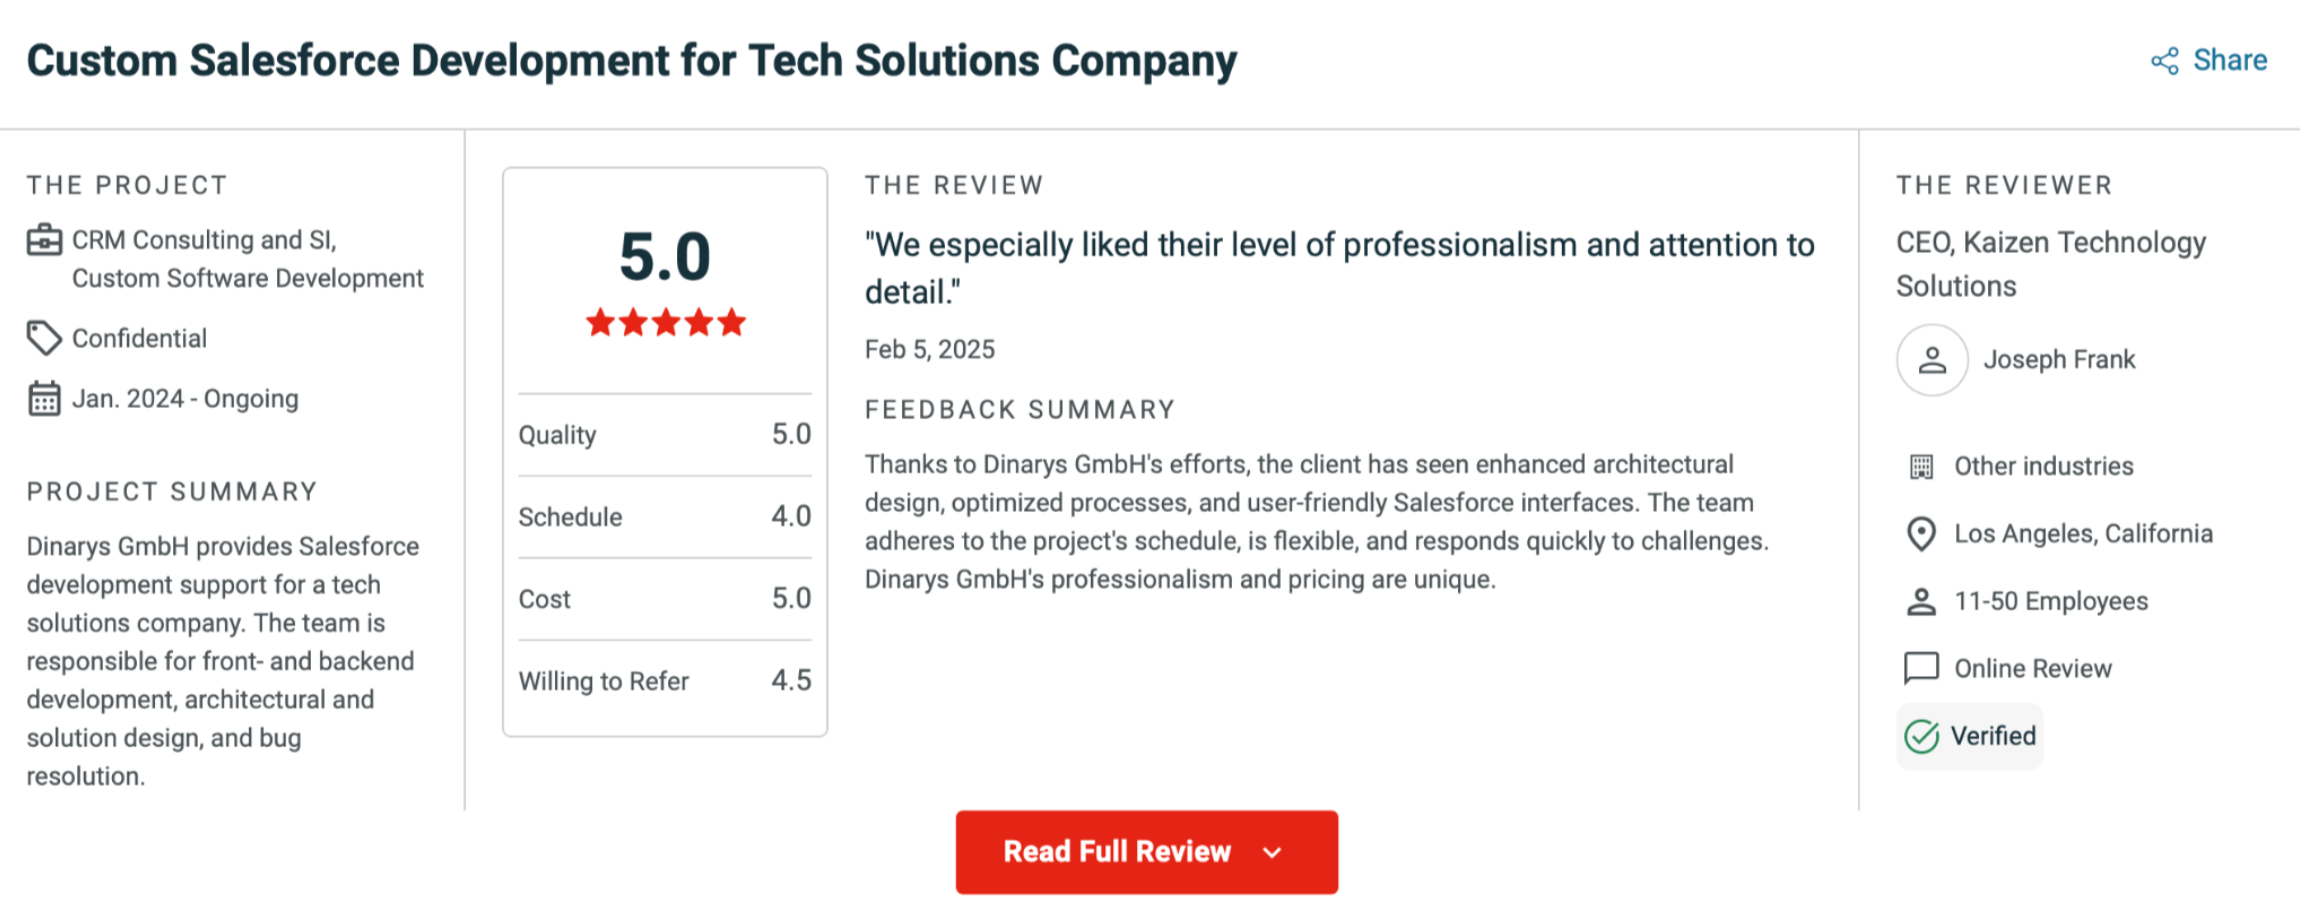Click the Share icon
This screenshot has width=2300, height=924.
[x=2164, y=61]
